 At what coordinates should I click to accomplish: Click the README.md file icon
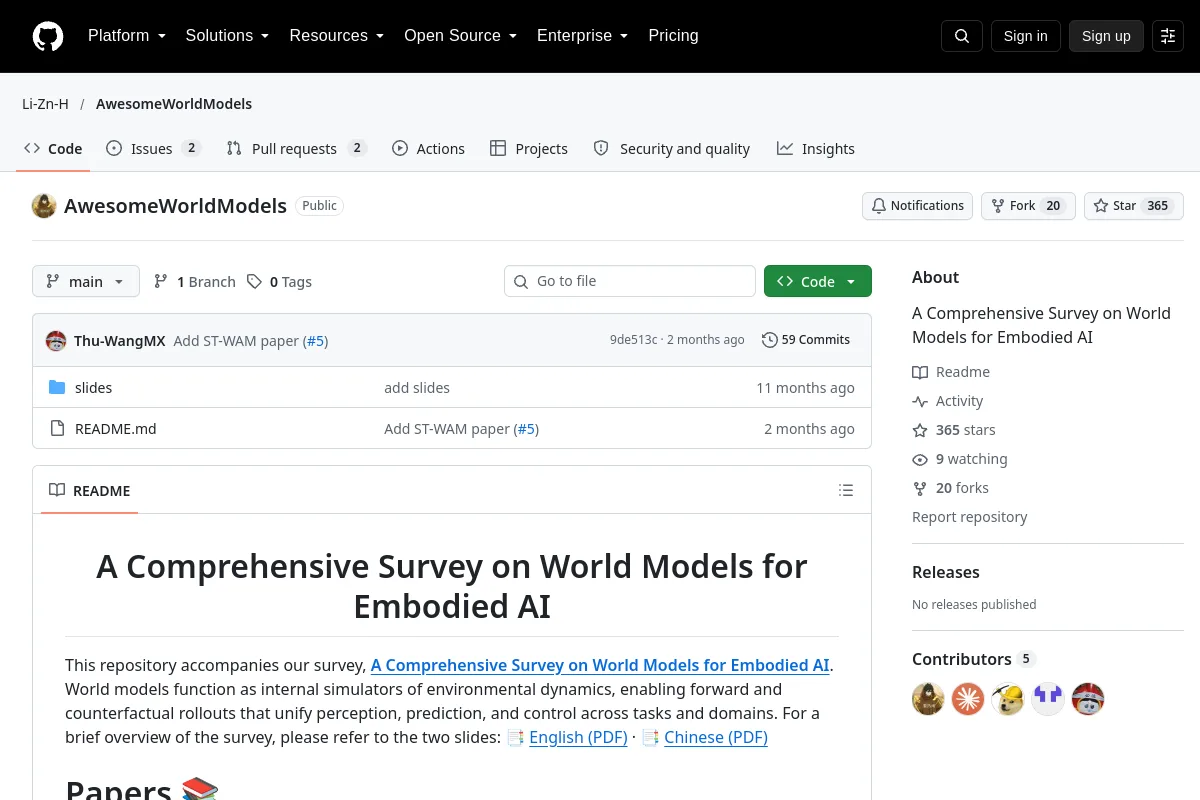coord(57,429)
